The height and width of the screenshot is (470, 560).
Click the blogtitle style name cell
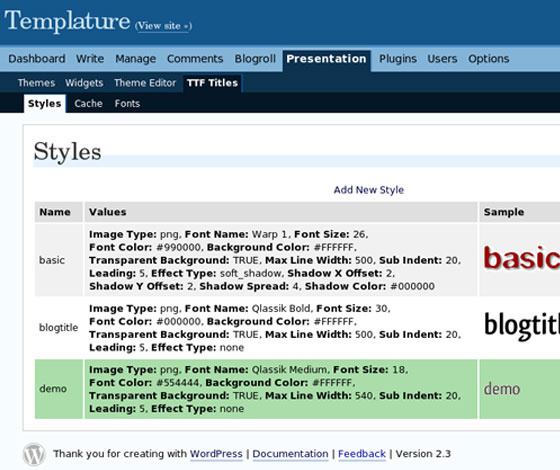tap(59, 328)
